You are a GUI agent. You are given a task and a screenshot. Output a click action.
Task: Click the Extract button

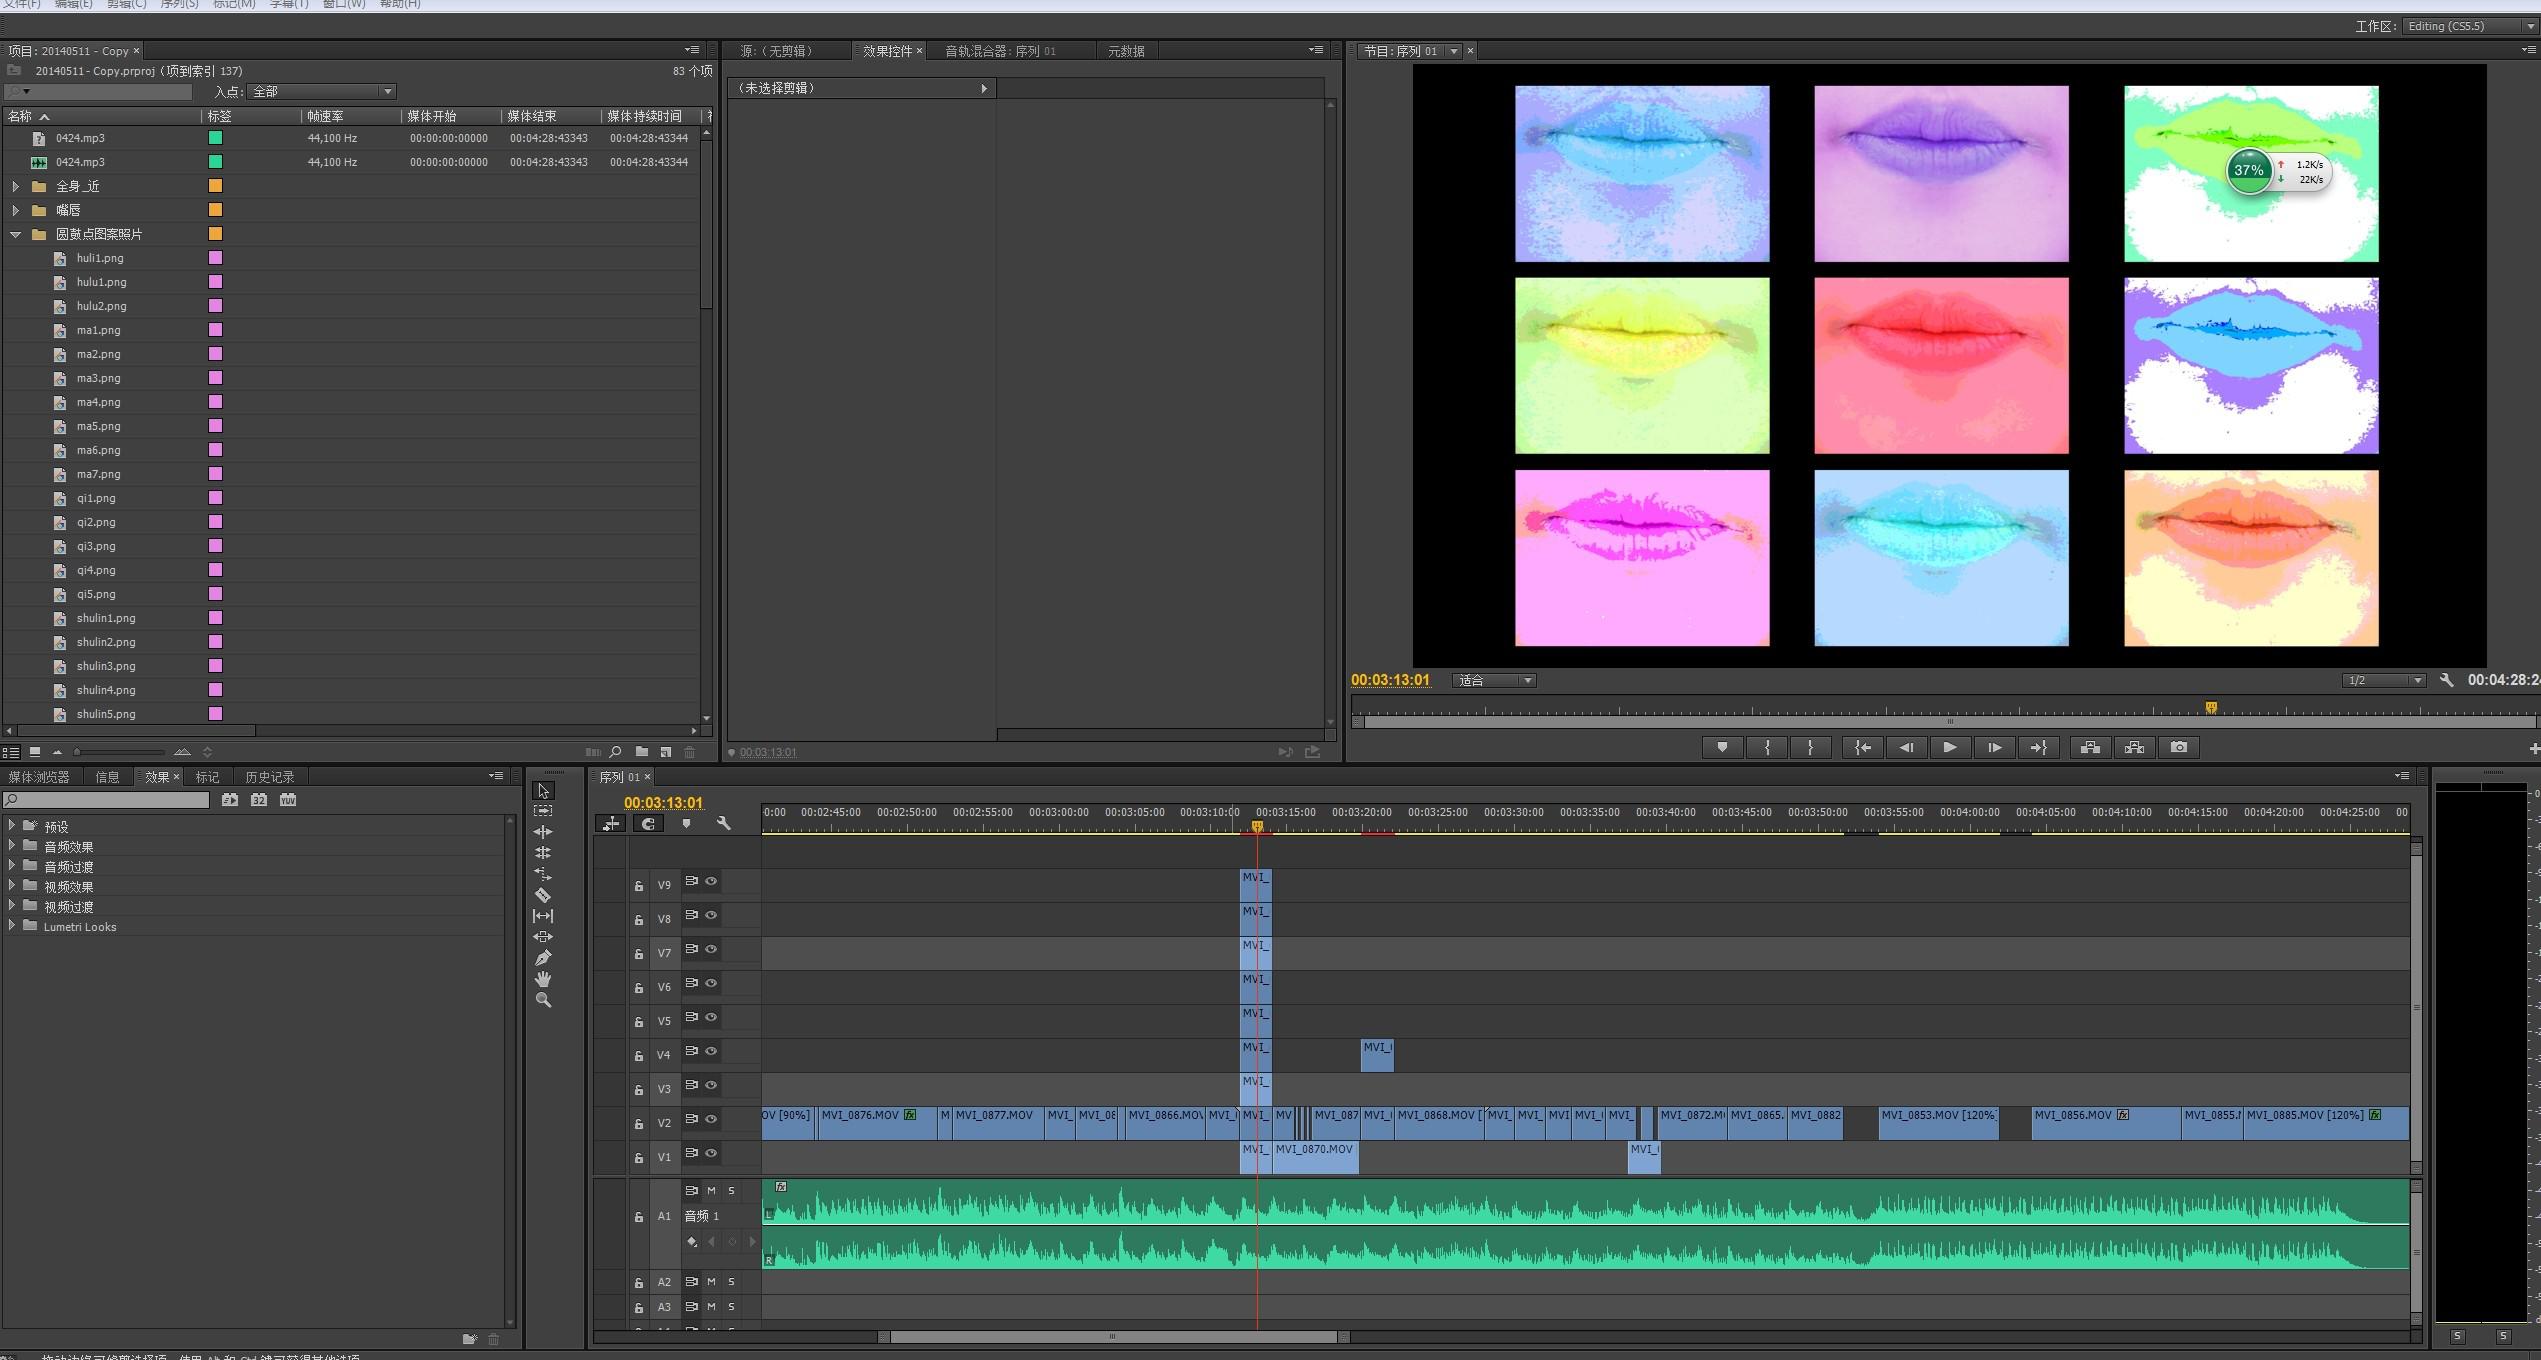[2134, 747]
